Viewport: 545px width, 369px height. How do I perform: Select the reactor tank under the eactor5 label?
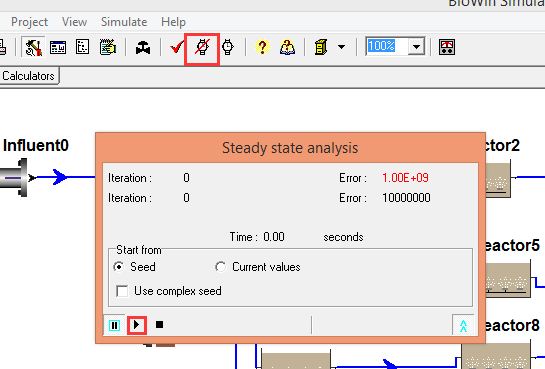coord(508,280)
